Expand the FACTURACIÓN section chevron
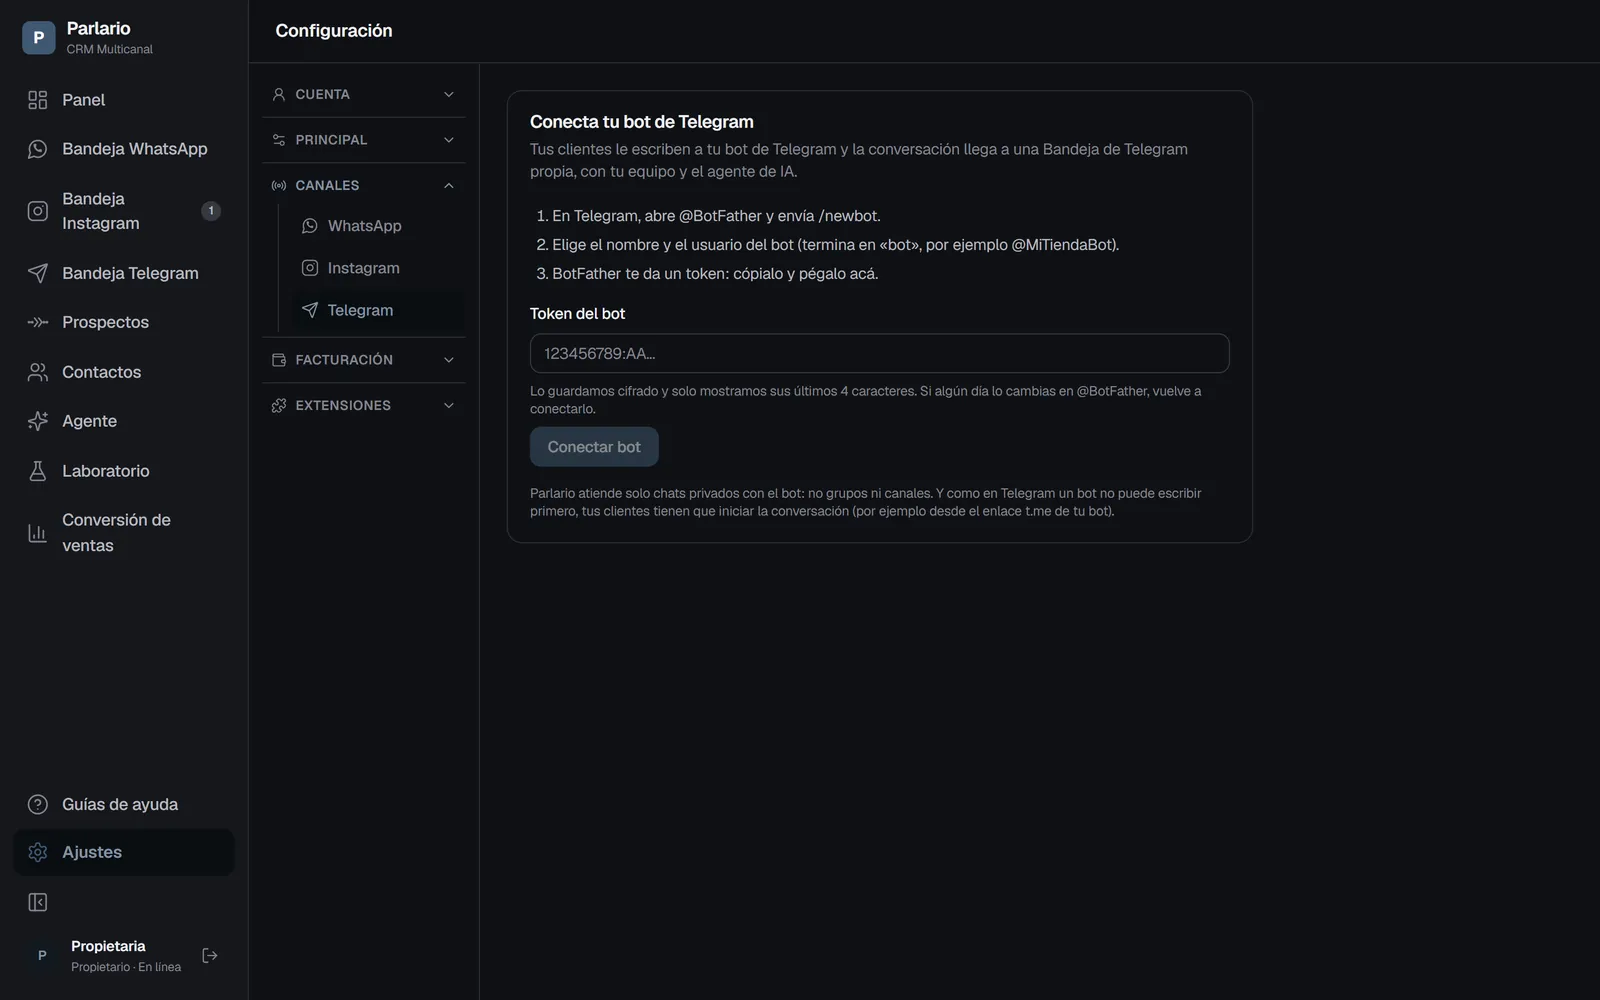Viewport: 1600px width, 1000px height. coord(449,360)
